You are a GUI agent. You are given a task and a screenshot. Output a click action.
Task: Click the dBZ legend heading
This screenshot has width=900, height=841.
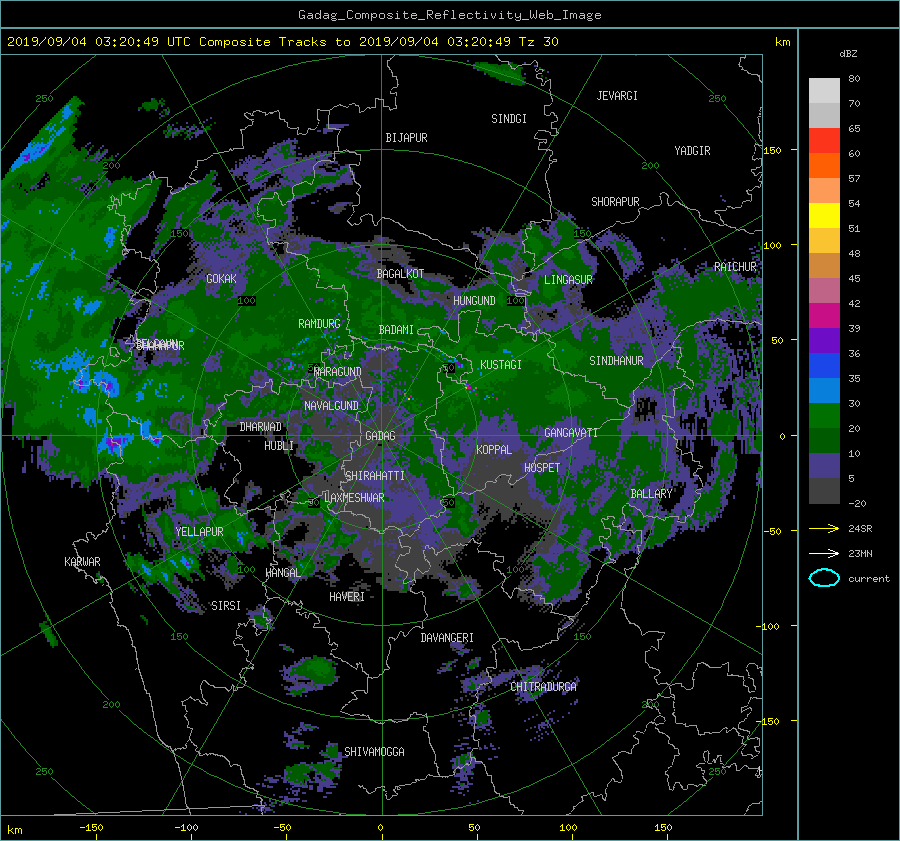coord(848,53)
